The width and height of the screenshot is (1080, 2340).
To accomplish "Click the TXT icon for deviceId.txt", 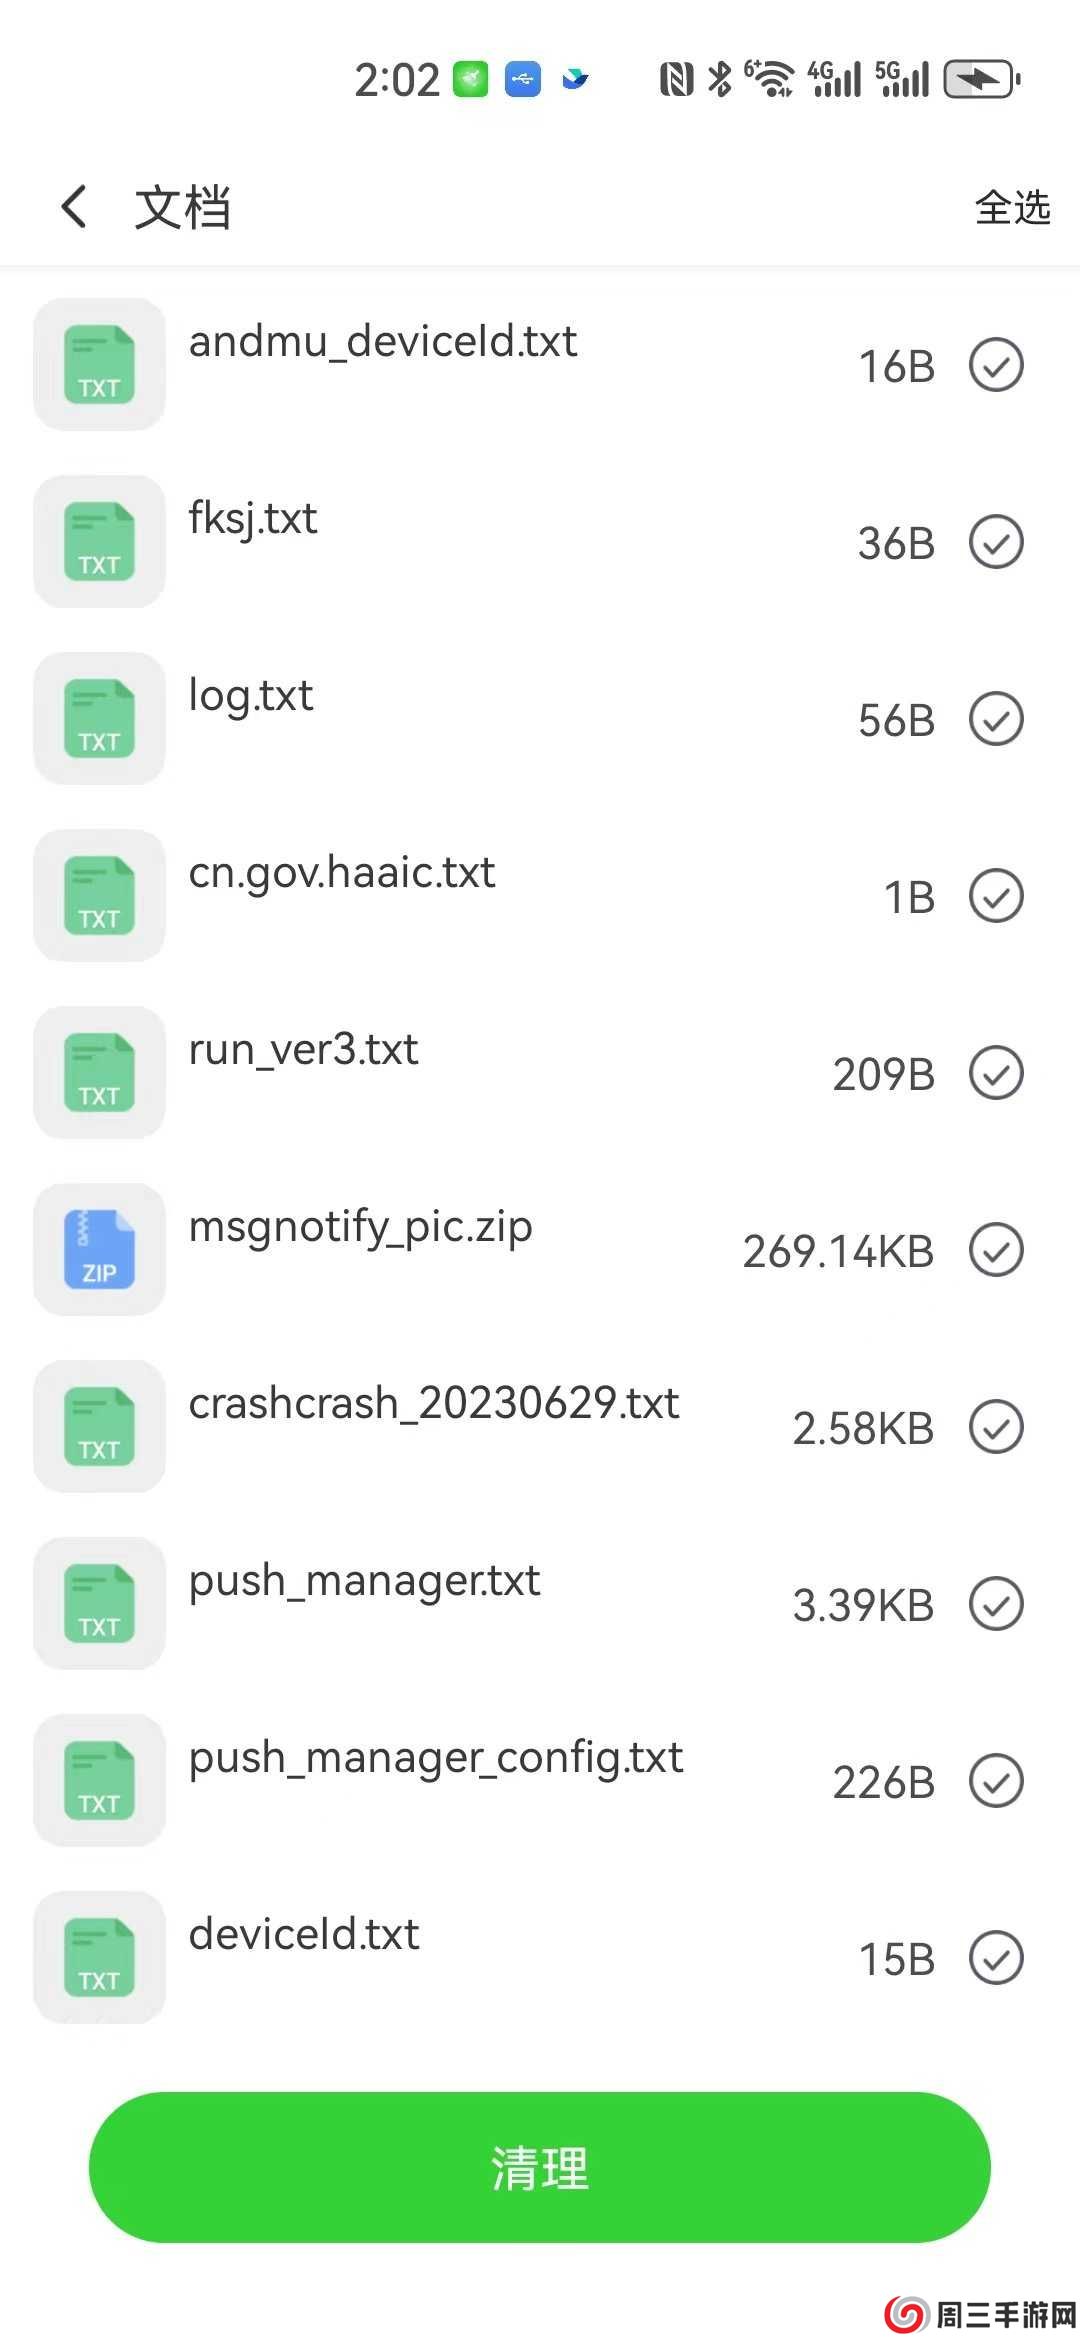I will click(x=99, y=1957).
